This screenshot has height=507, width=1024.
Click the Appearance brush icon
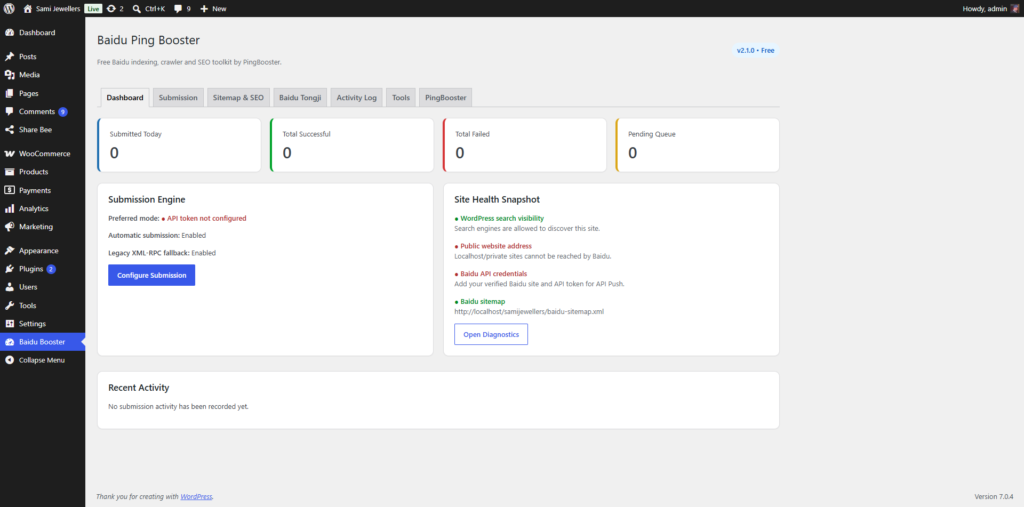click(10, 251)
